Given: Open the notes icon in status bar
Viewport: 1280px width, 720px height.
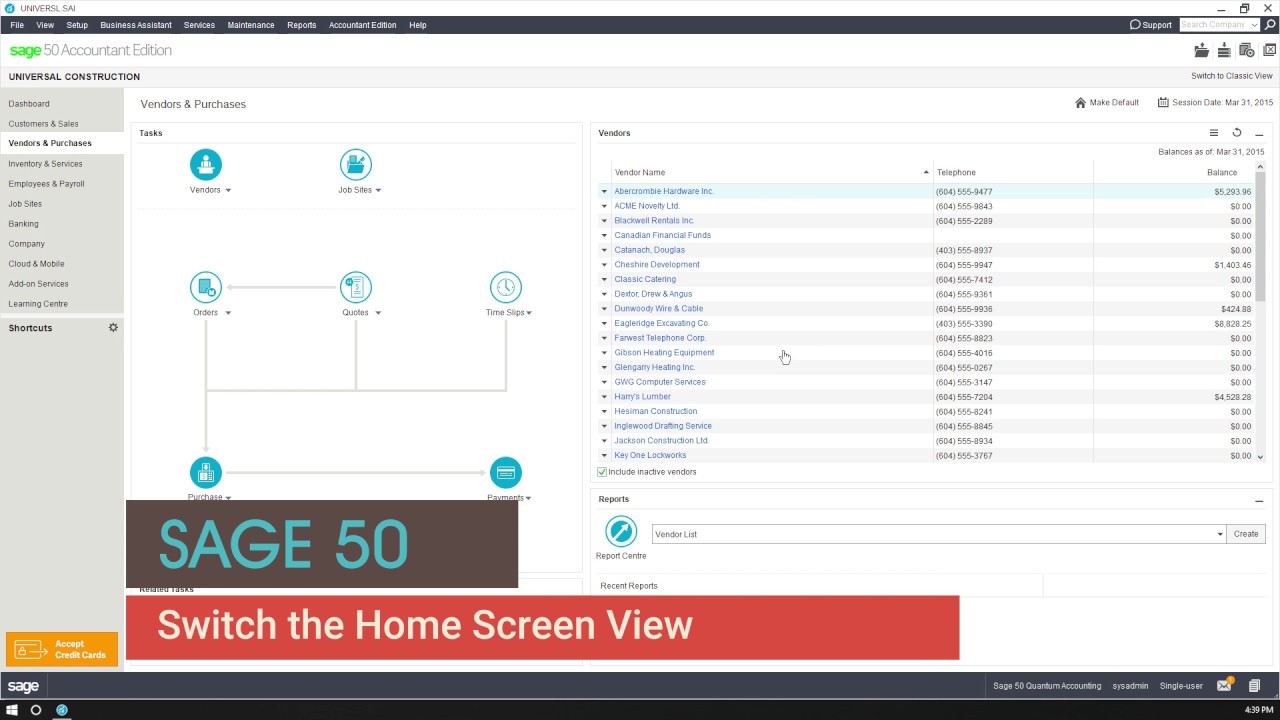Looking at the screenshot, I should coord(1255,686).
